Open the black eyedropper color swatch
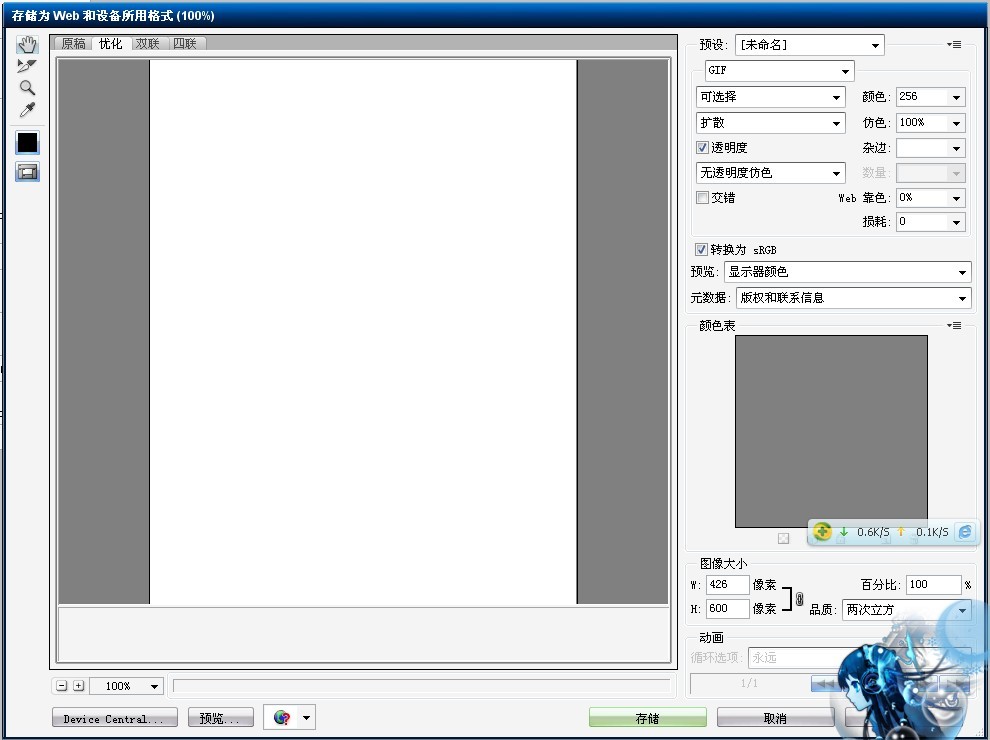The width and height of the screenshot is (990, 740). [x=27, y=143]
